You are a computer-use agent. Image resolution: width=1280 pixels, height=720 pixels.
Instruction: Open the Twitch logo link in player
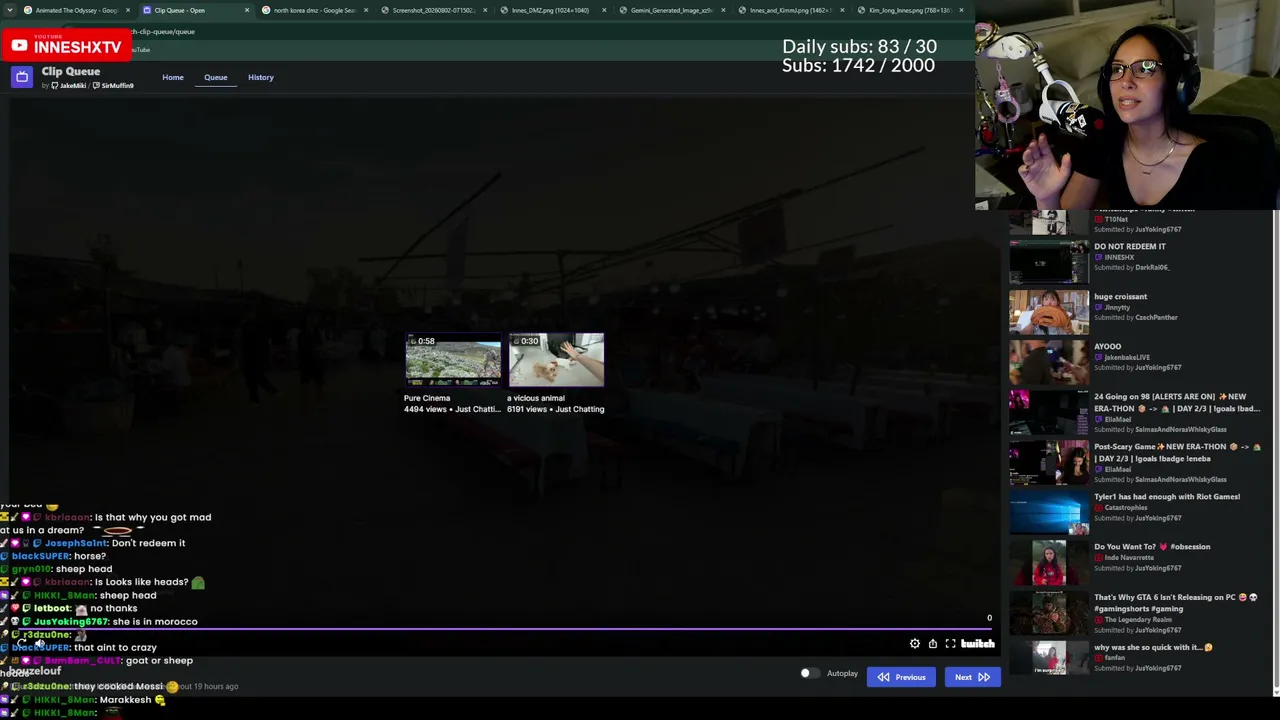click(978, 644)
